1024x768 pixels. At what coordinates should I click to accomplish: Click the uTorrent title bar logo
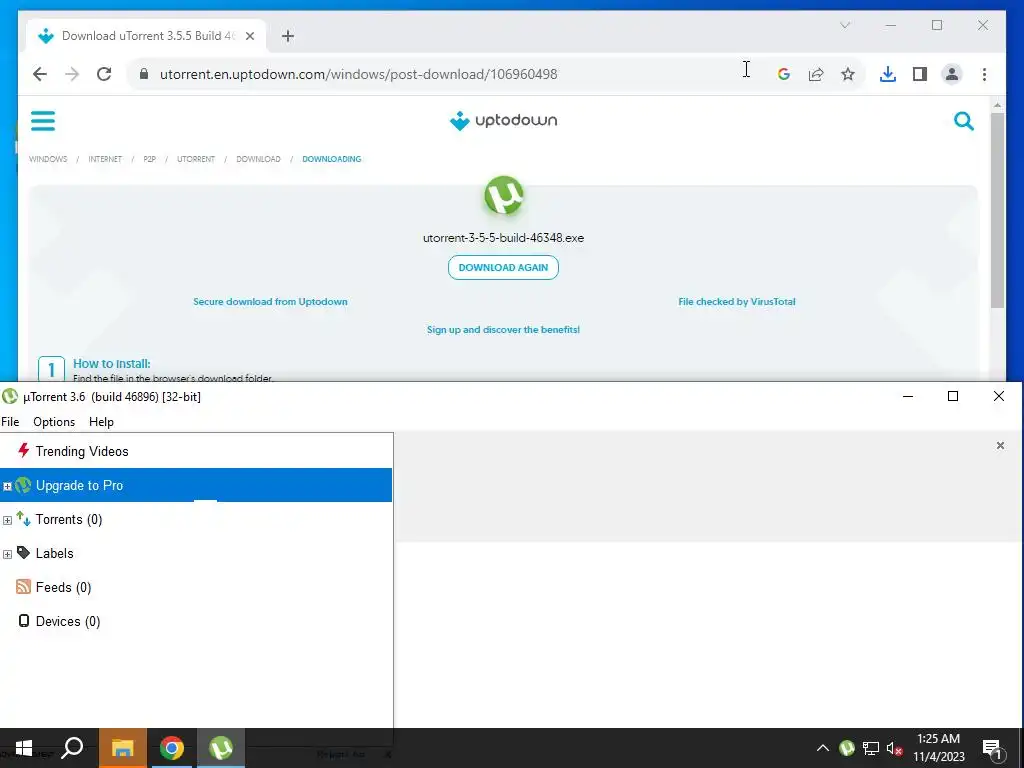(x=10, y=396)
